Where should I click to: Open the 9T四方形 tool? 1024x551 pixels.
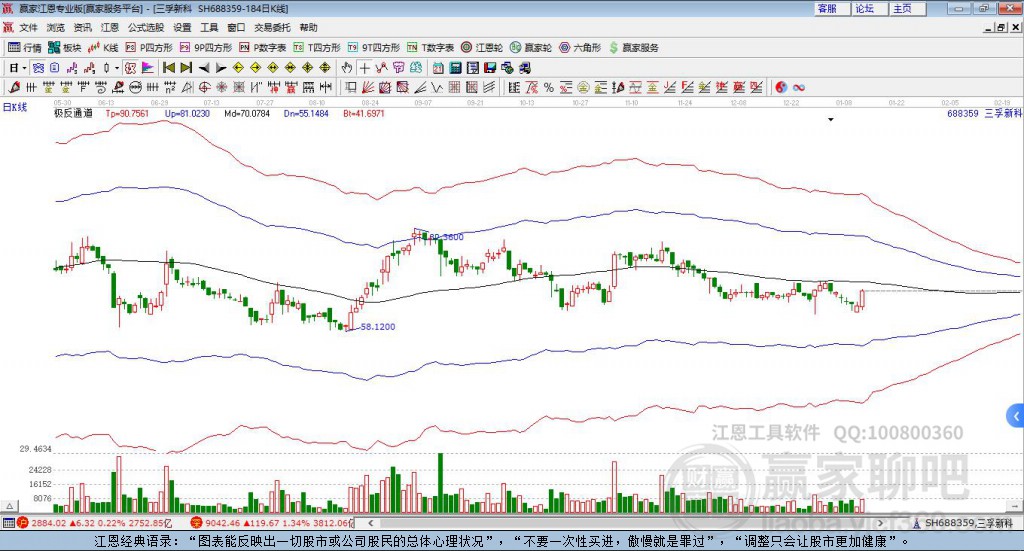374,48
